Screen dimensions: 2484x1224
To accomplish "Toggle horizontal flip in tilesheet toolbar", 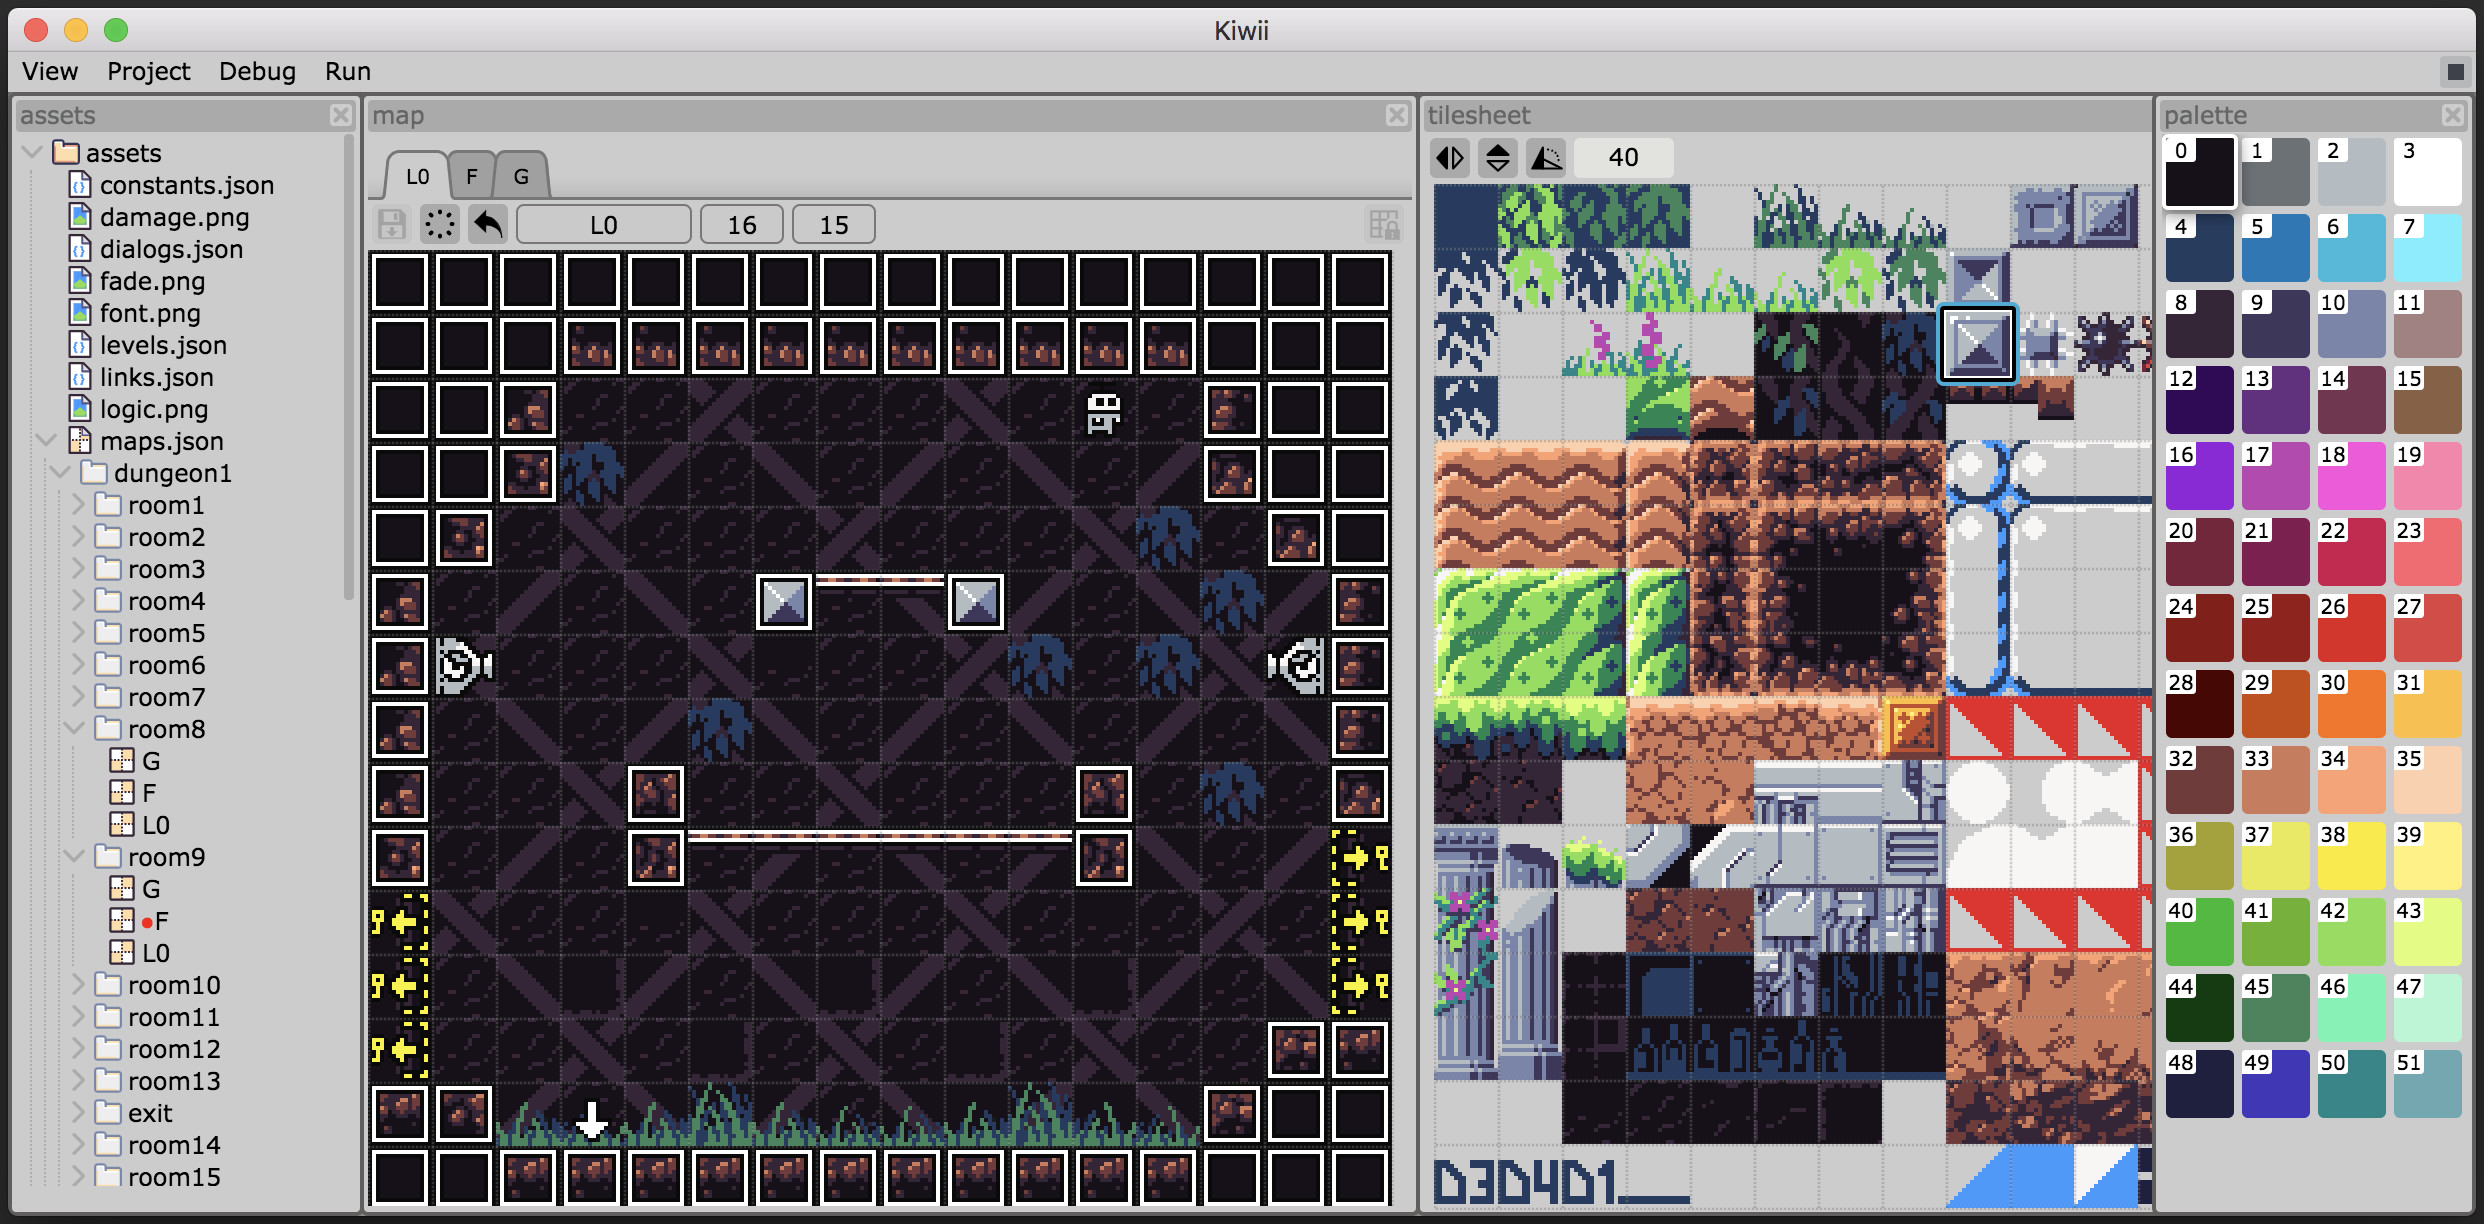I will (x=1450, y=158).
